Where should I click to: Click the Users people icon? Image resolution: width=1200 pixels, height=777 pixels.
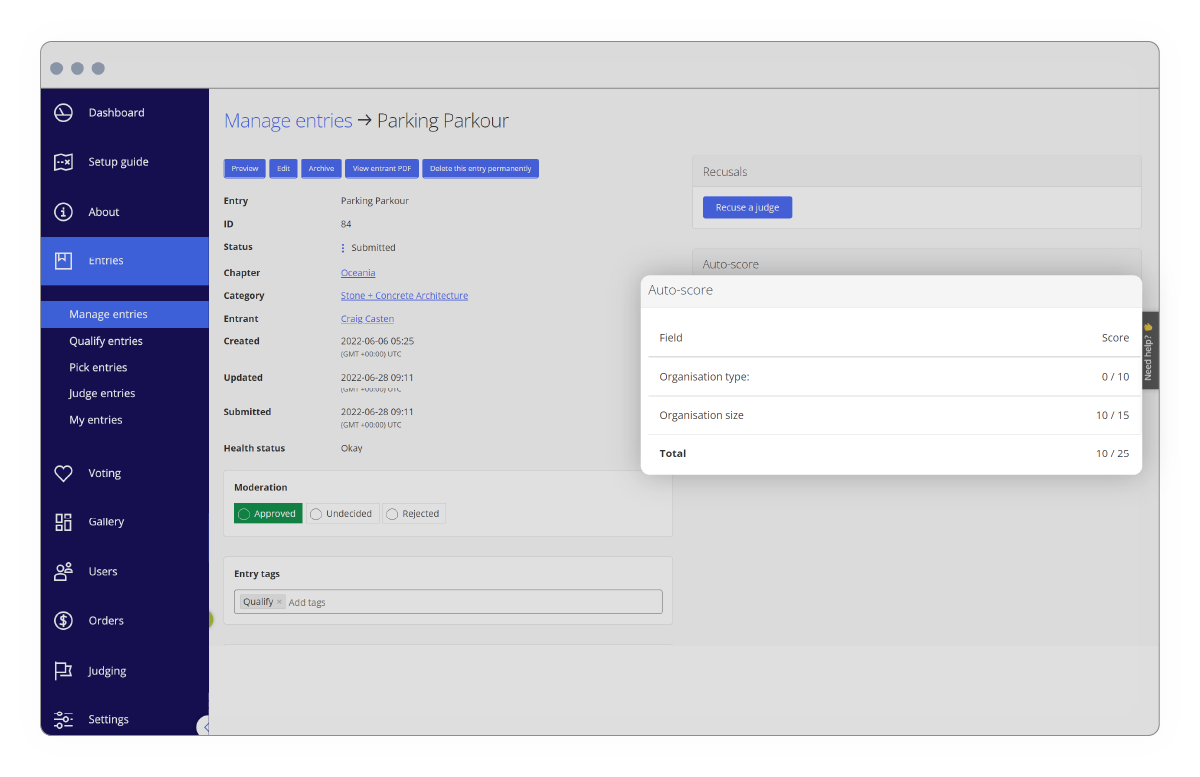pyautogui.click(x=63, y=572)
